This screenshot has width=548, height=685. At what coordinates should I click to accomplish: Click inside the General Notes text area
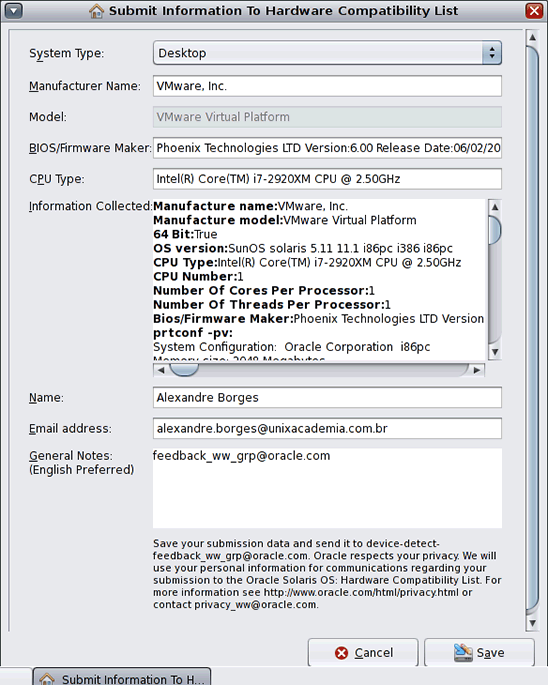pyautogui.click(x=327, y=488)
